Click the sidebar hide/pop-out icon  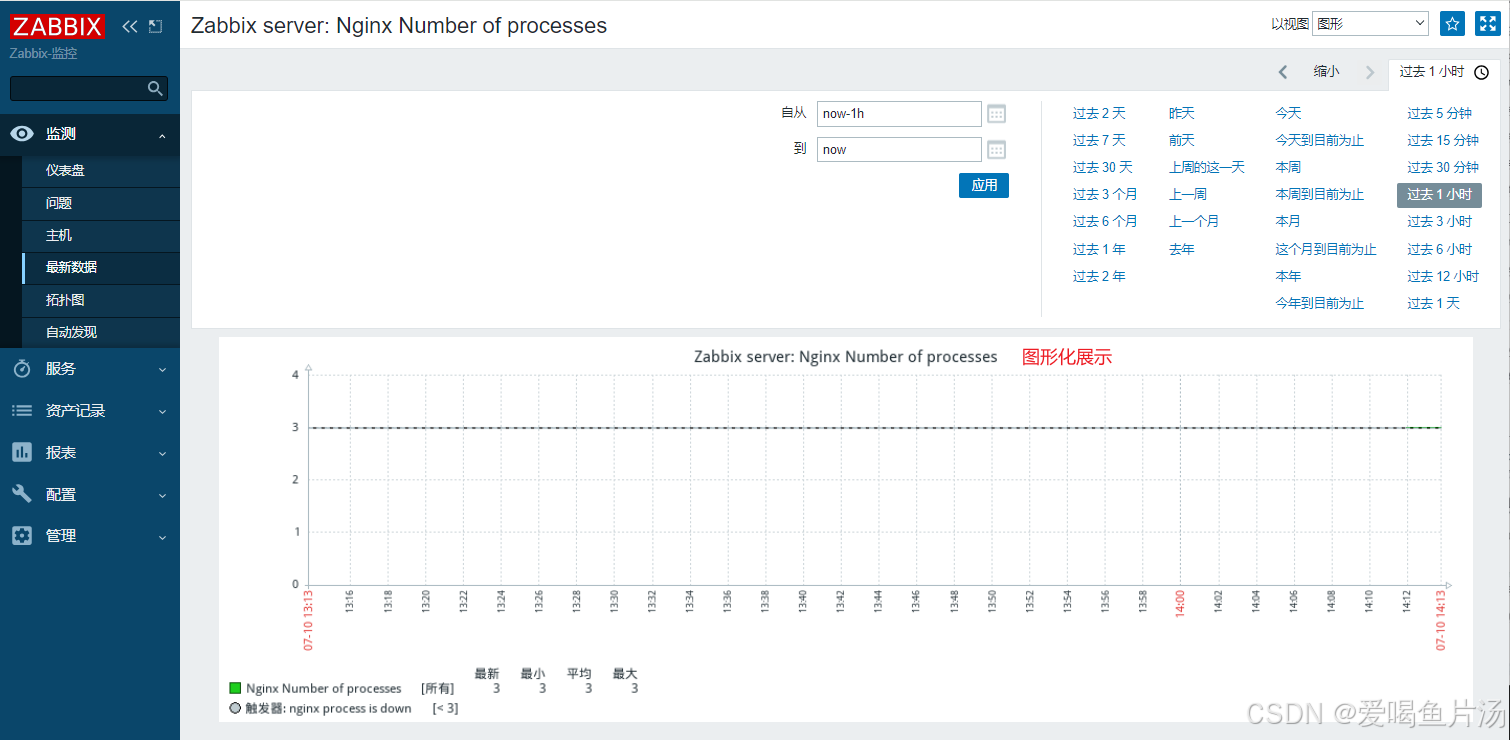155,26
